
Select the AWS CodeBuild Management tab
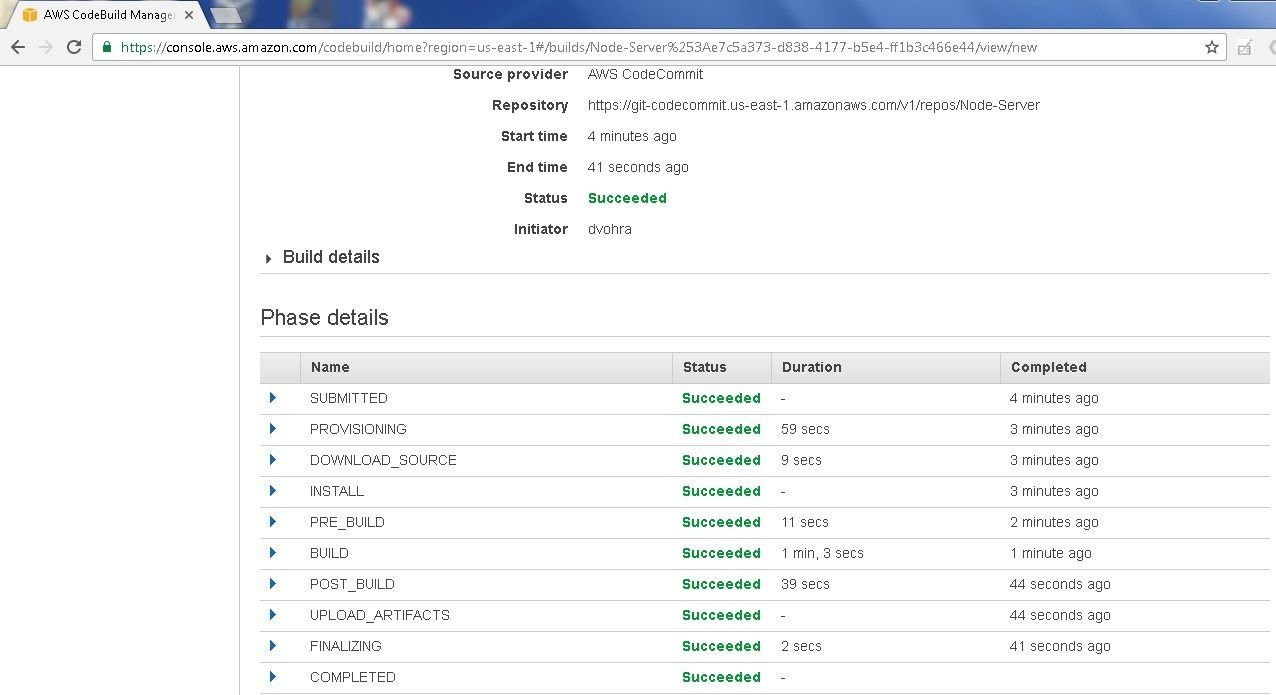[x=108, y=15]
